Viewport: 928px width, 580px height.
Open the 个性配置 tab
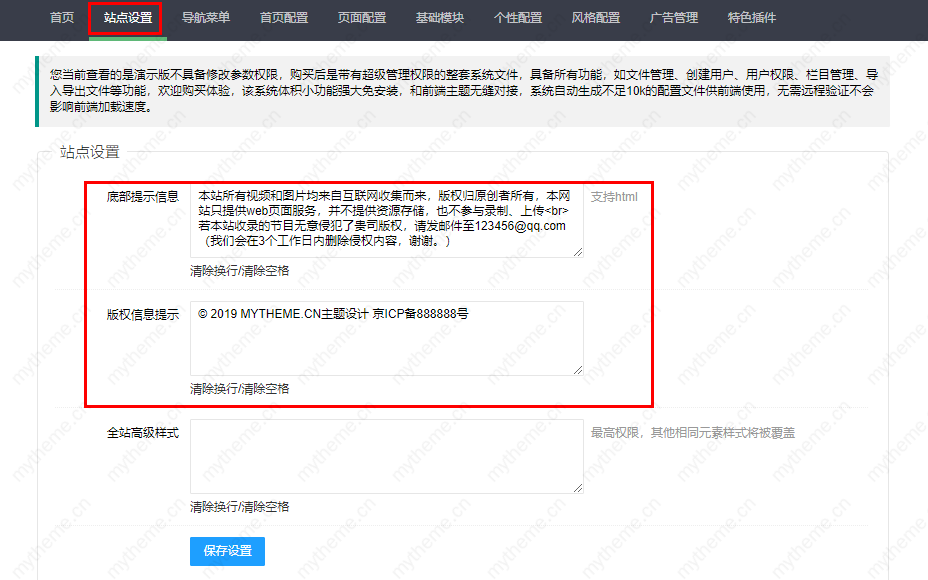(518, 18)
